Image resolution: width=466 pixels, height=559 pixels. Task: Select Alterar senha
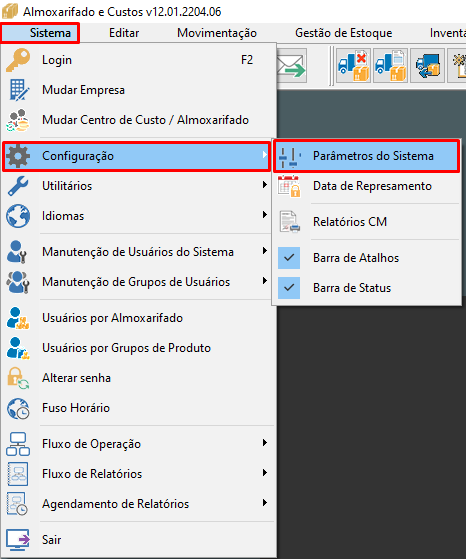point(138,378)
